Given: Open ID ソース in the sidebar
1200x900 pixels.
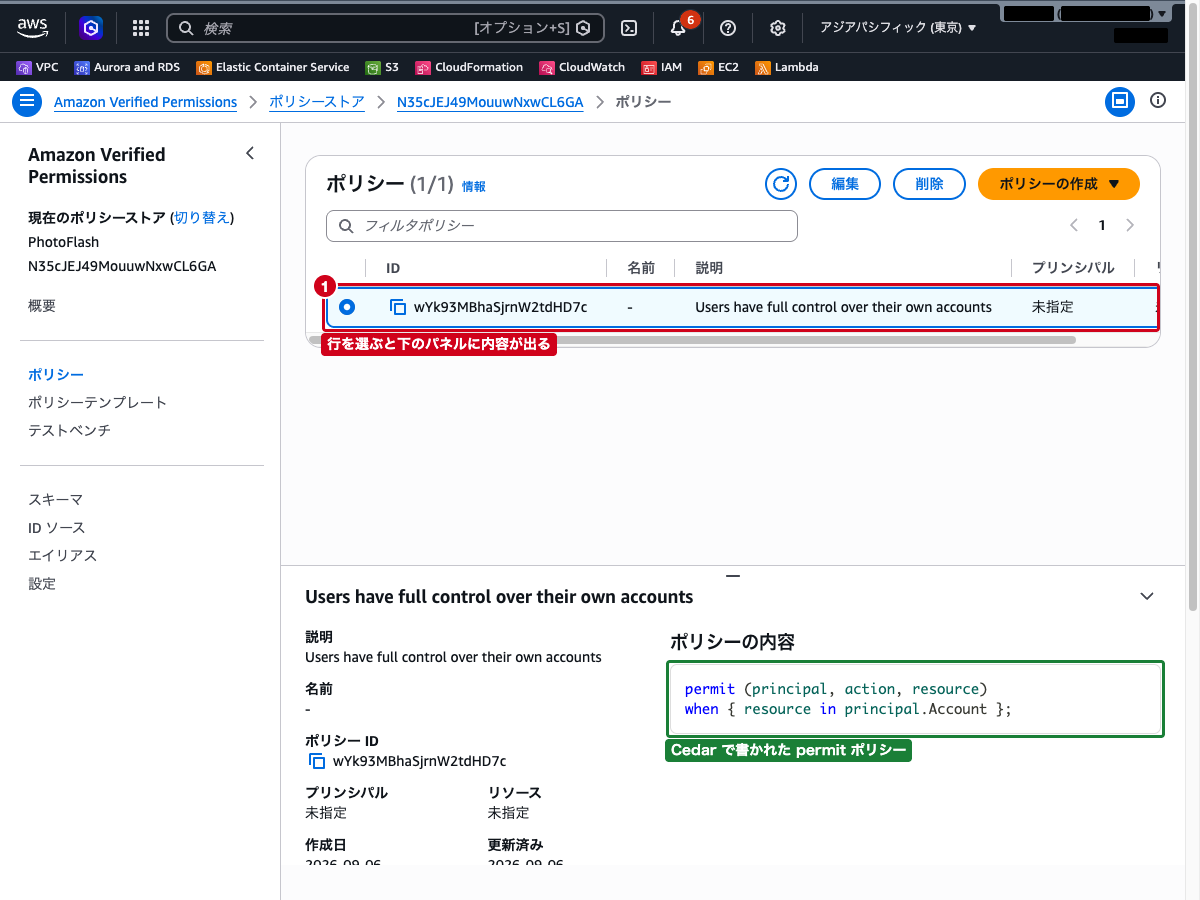Looking at the screenshot, I should coord(57,527).
